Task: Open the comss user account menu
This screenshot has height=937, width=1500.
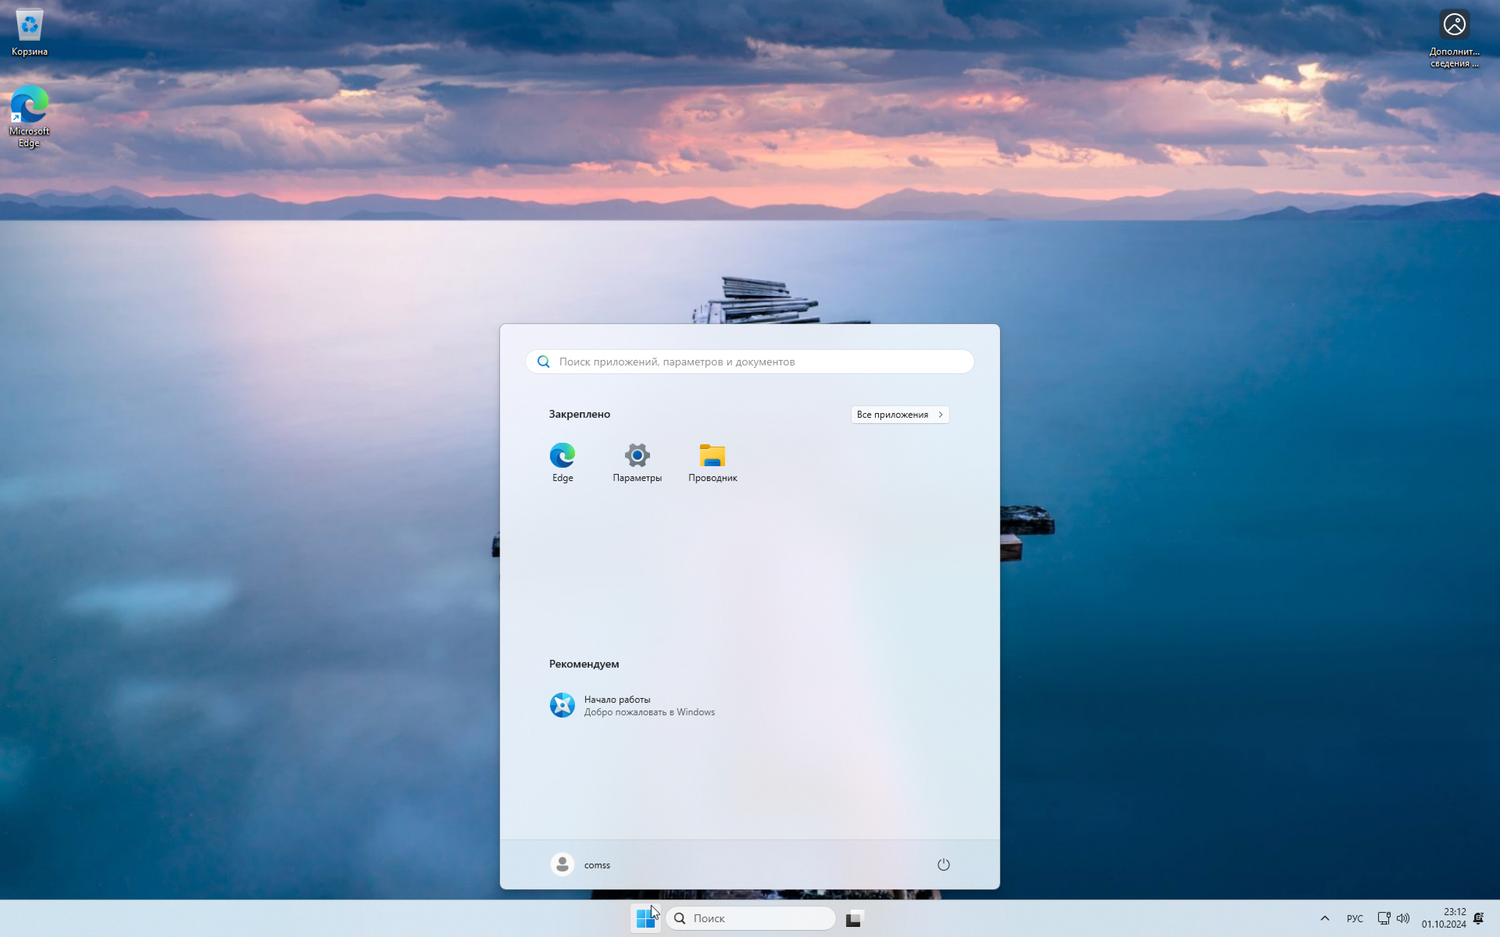Action: tap(581, 864)
